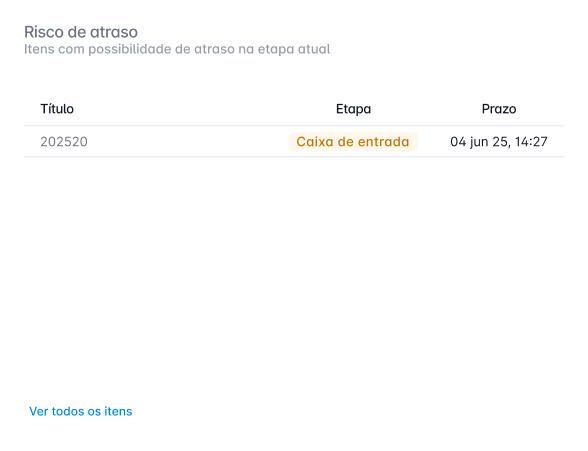
Task: Select the deadline '04 jun 25, 14:27'
Action: [499, 142]
